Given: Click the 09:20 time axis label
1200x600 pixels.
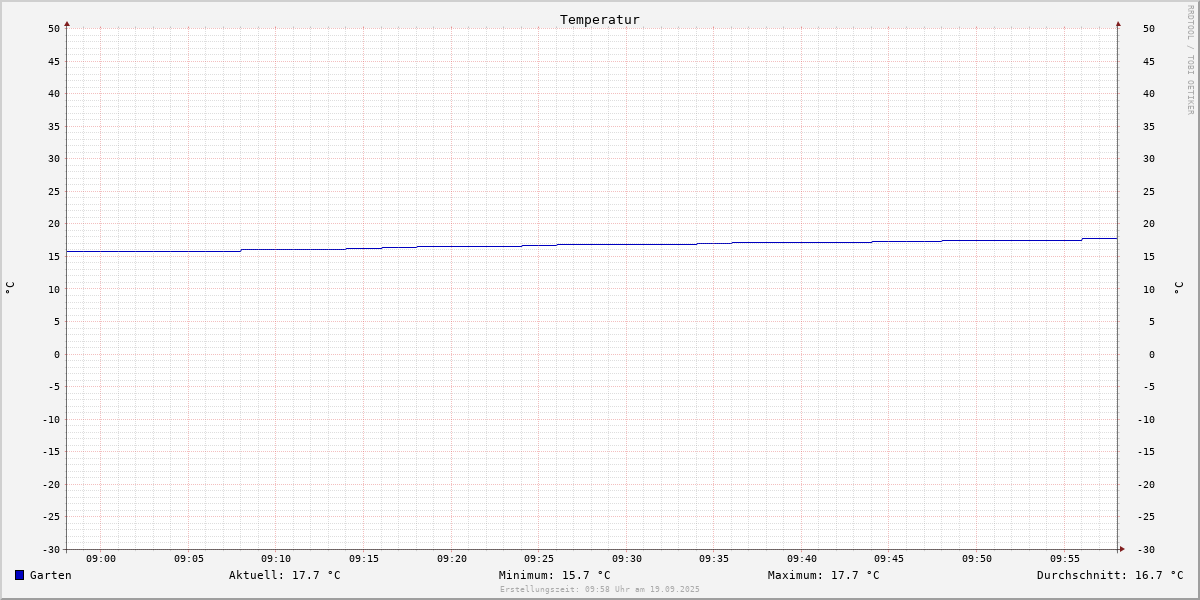Looking at the screenshot, I should 452,559.
